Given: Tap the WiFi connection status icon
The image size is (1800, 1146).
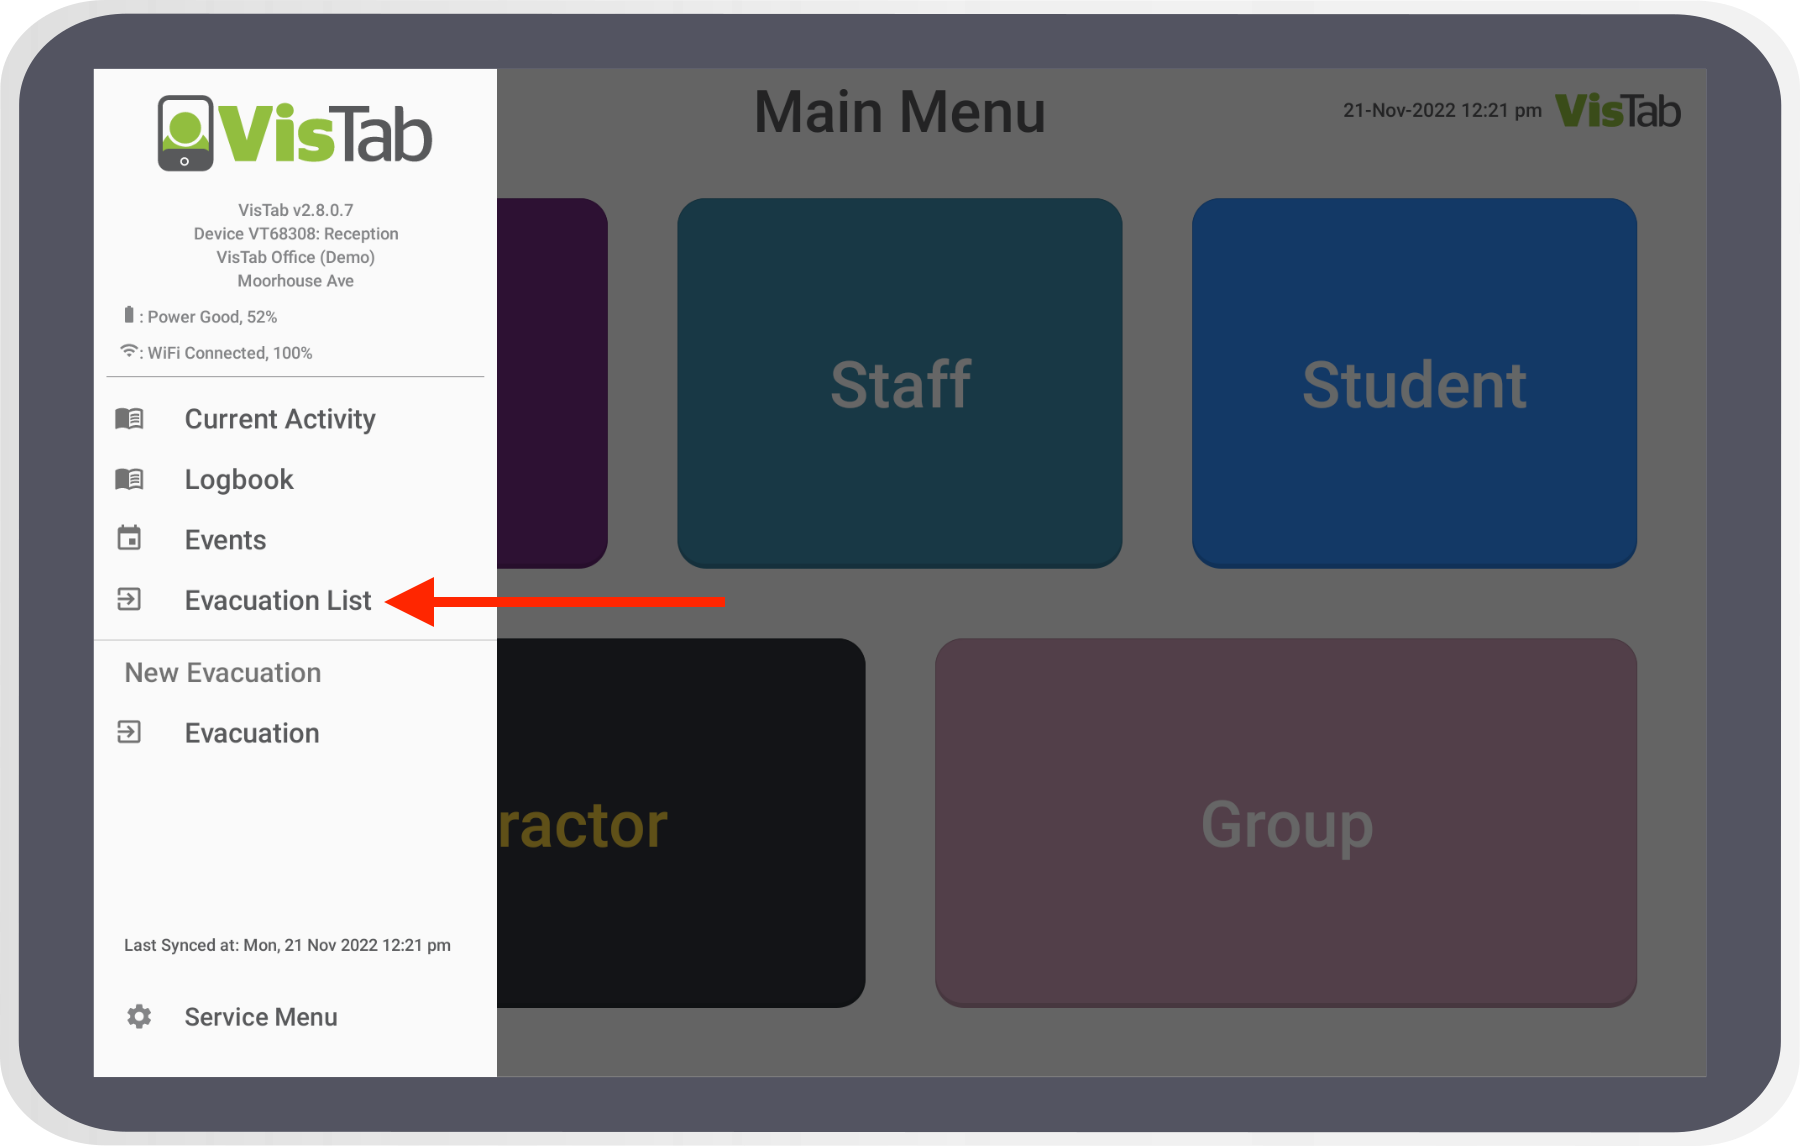Looking at the screenshot, I should pos(129,351).
